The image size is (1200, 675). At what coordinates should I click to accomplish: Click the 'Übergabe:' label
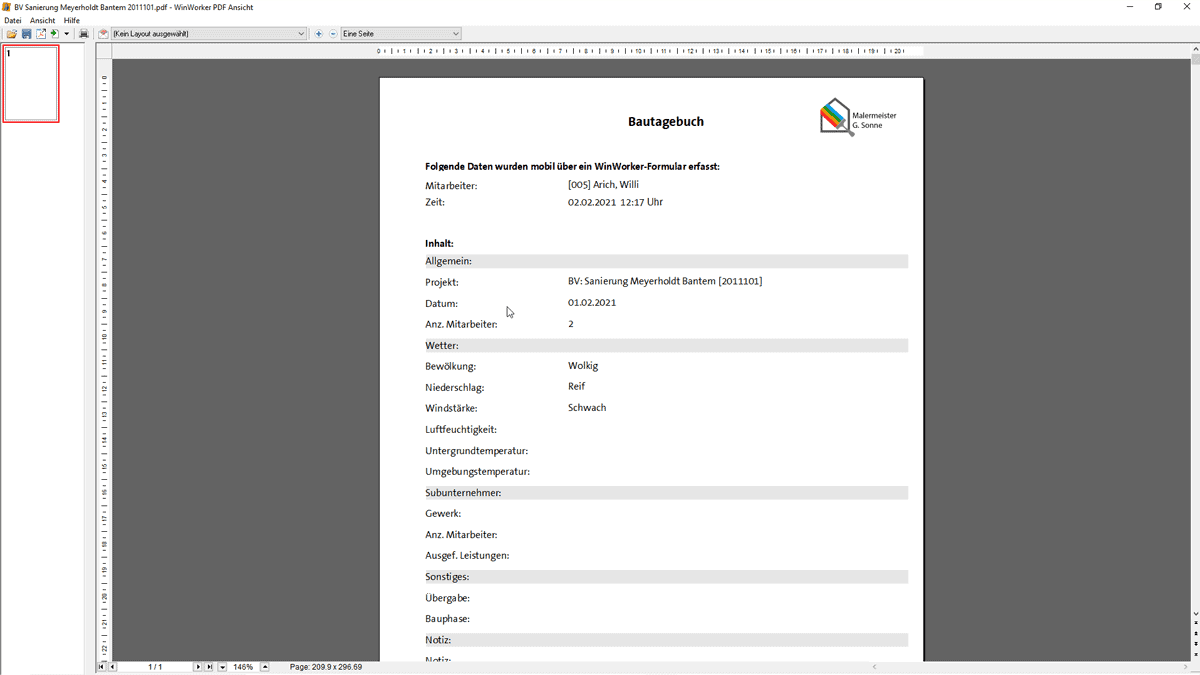pos(447,598)
